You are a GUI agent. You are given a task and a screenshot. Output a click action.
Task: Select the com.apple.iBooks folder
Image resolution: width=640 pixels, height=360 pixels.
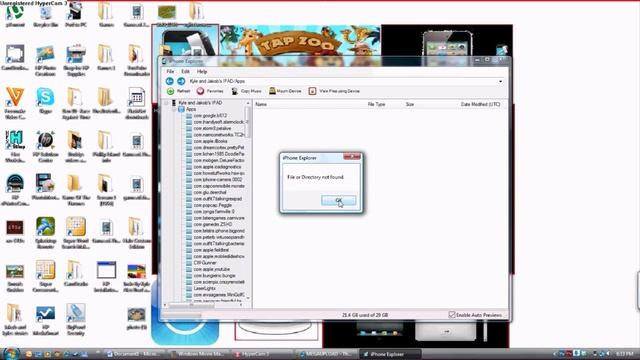click(207, 141)
